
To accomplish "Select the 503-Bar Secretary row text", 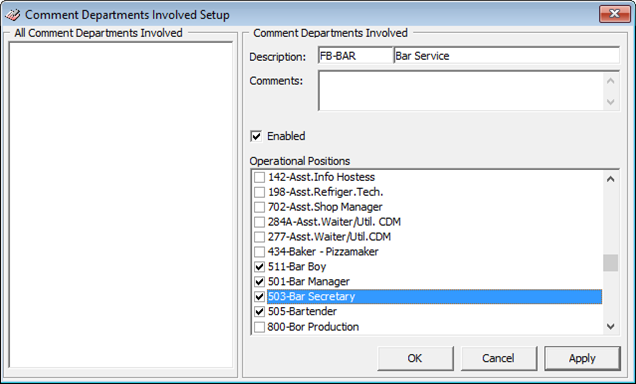I will pos(434,296).
